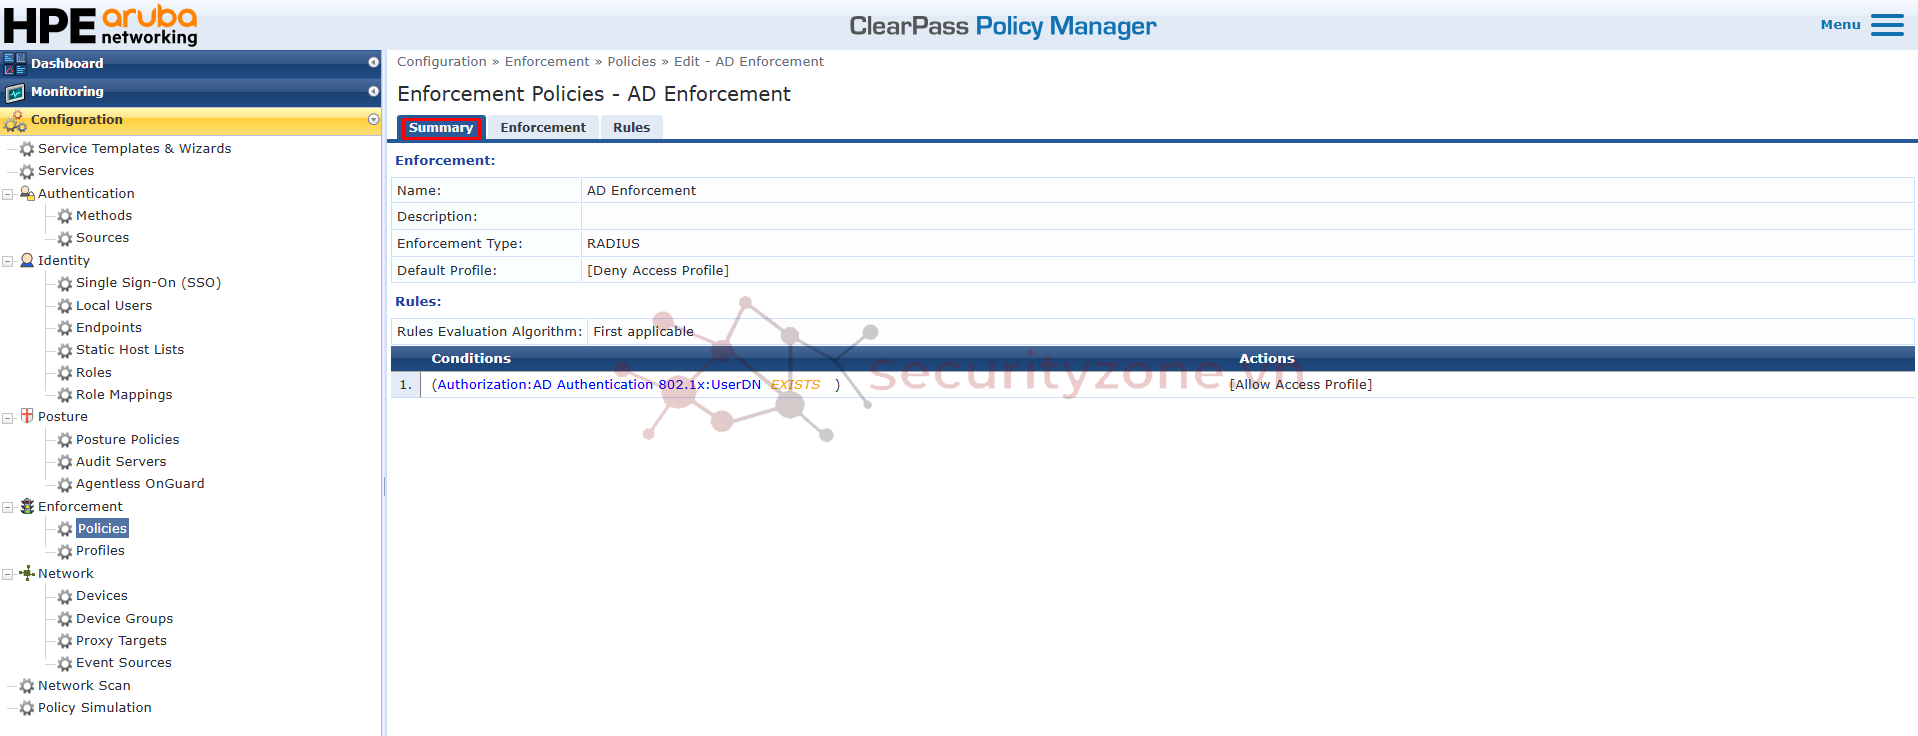This screenshot has width=1918, height=736.
Task: Switch to the Enforcement tab
Action: pos(543,128)
